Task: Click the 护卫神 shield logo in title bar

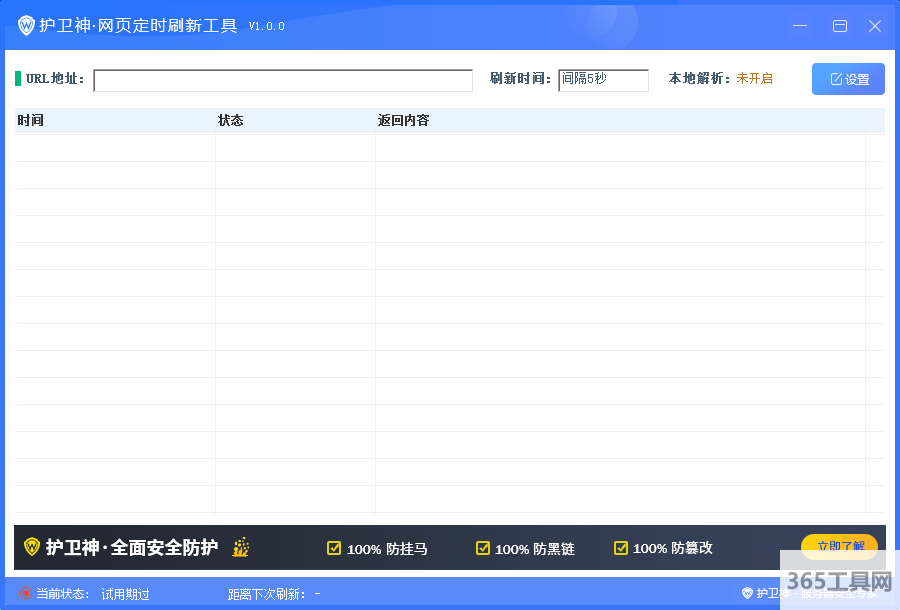Action: coord(26,26)
